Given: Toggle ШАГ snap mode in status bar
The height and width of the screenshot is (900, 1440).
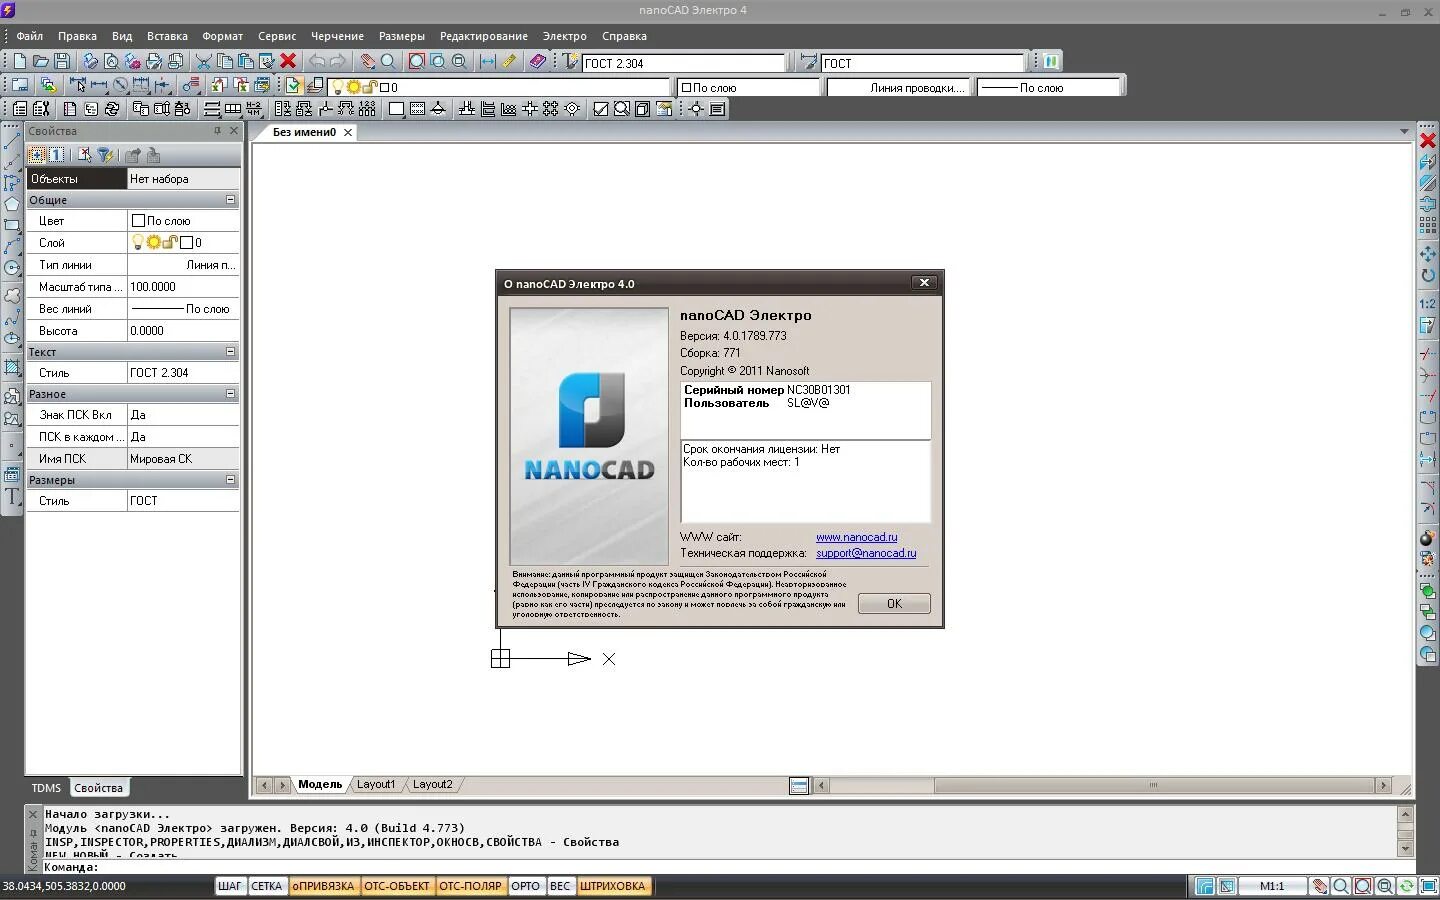Looking at the screenshot, I should point(230,886).
